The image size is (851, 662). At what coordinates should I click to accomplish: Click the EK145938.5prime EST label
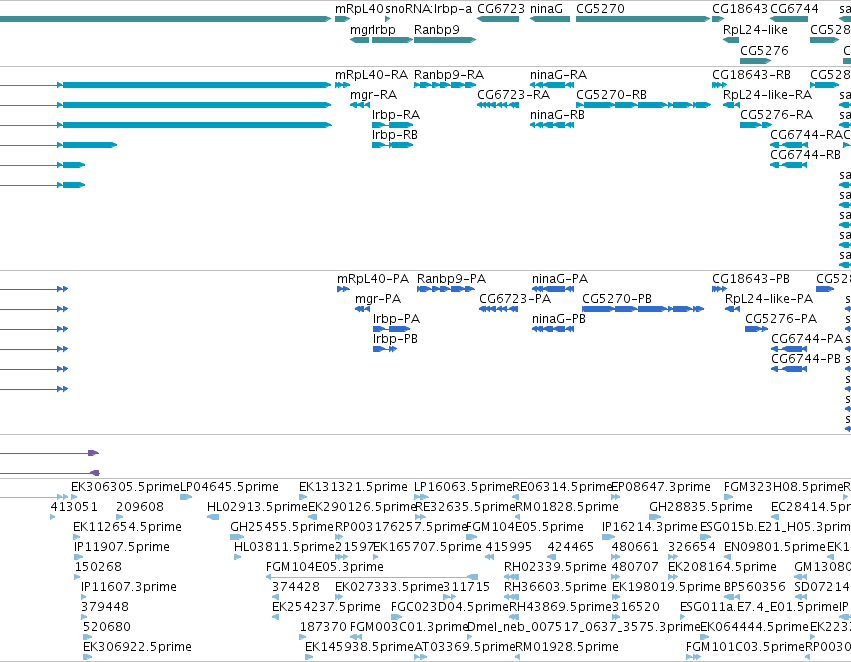click(359, 646)
